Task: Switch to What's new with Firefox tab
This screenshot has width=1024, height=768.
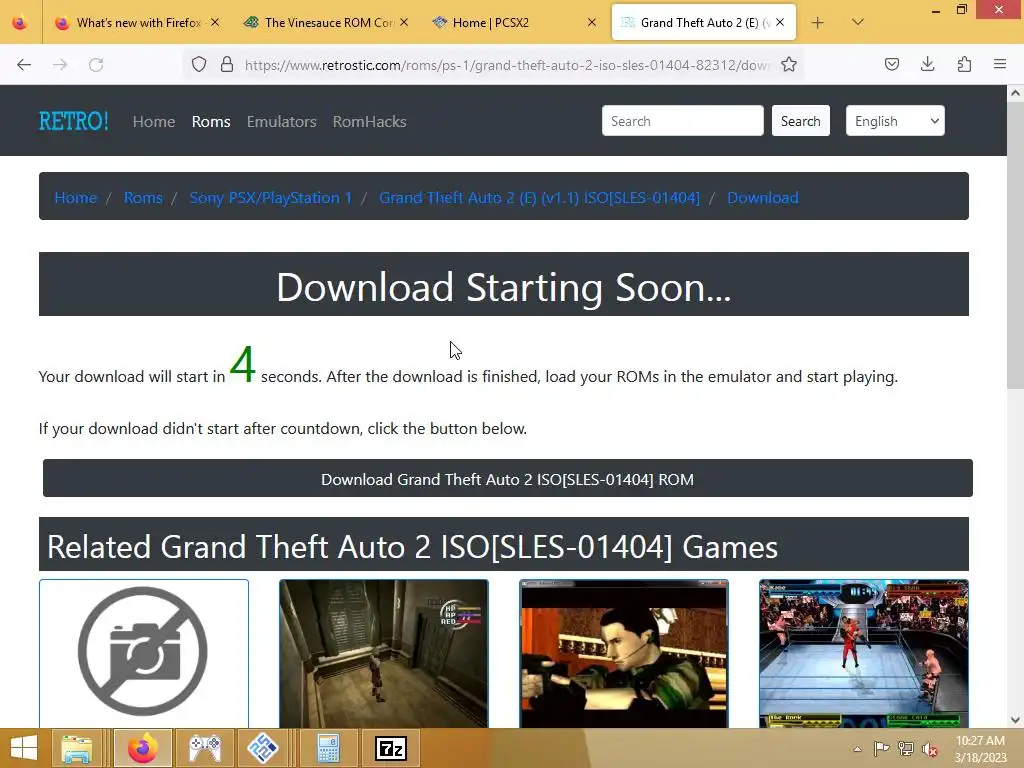Action: tap(138, 22)
